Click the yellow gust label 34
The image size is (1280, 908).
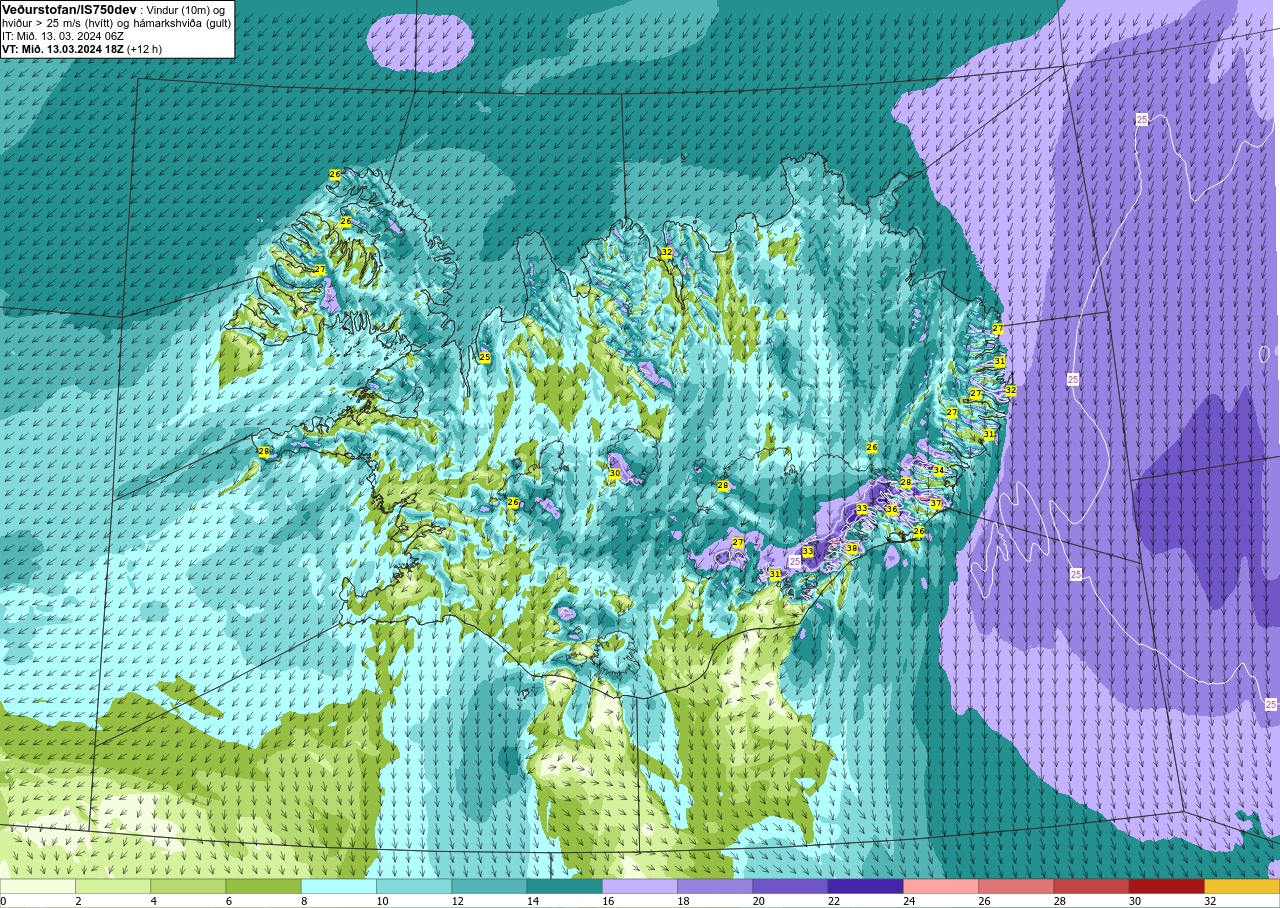[x=938, y=470]
